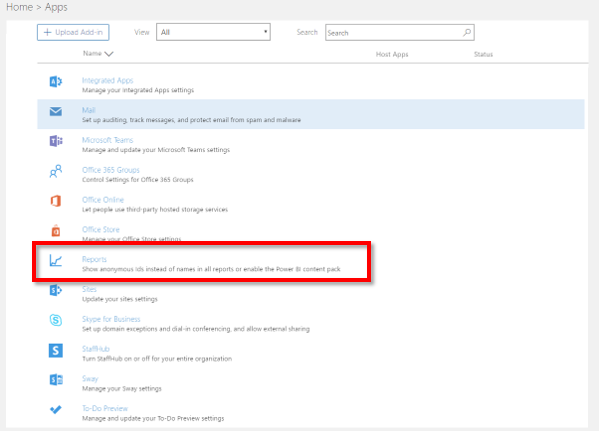Click the Integrated Apps icon
The image size is (605, 431).
pyautogui.click(x=56, y=81)
